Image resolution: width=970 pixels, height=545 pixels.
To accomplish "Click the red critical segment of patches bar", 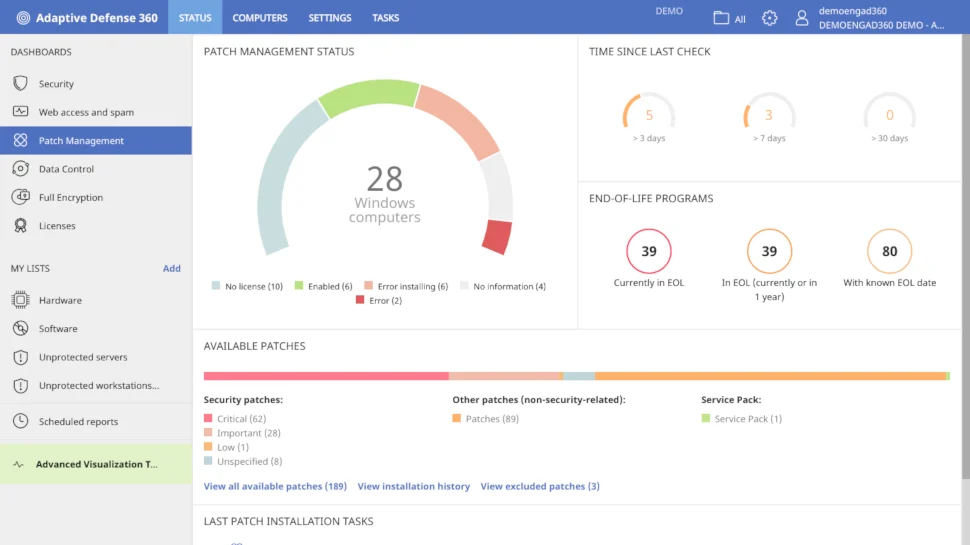I will (x=326, y=376).
